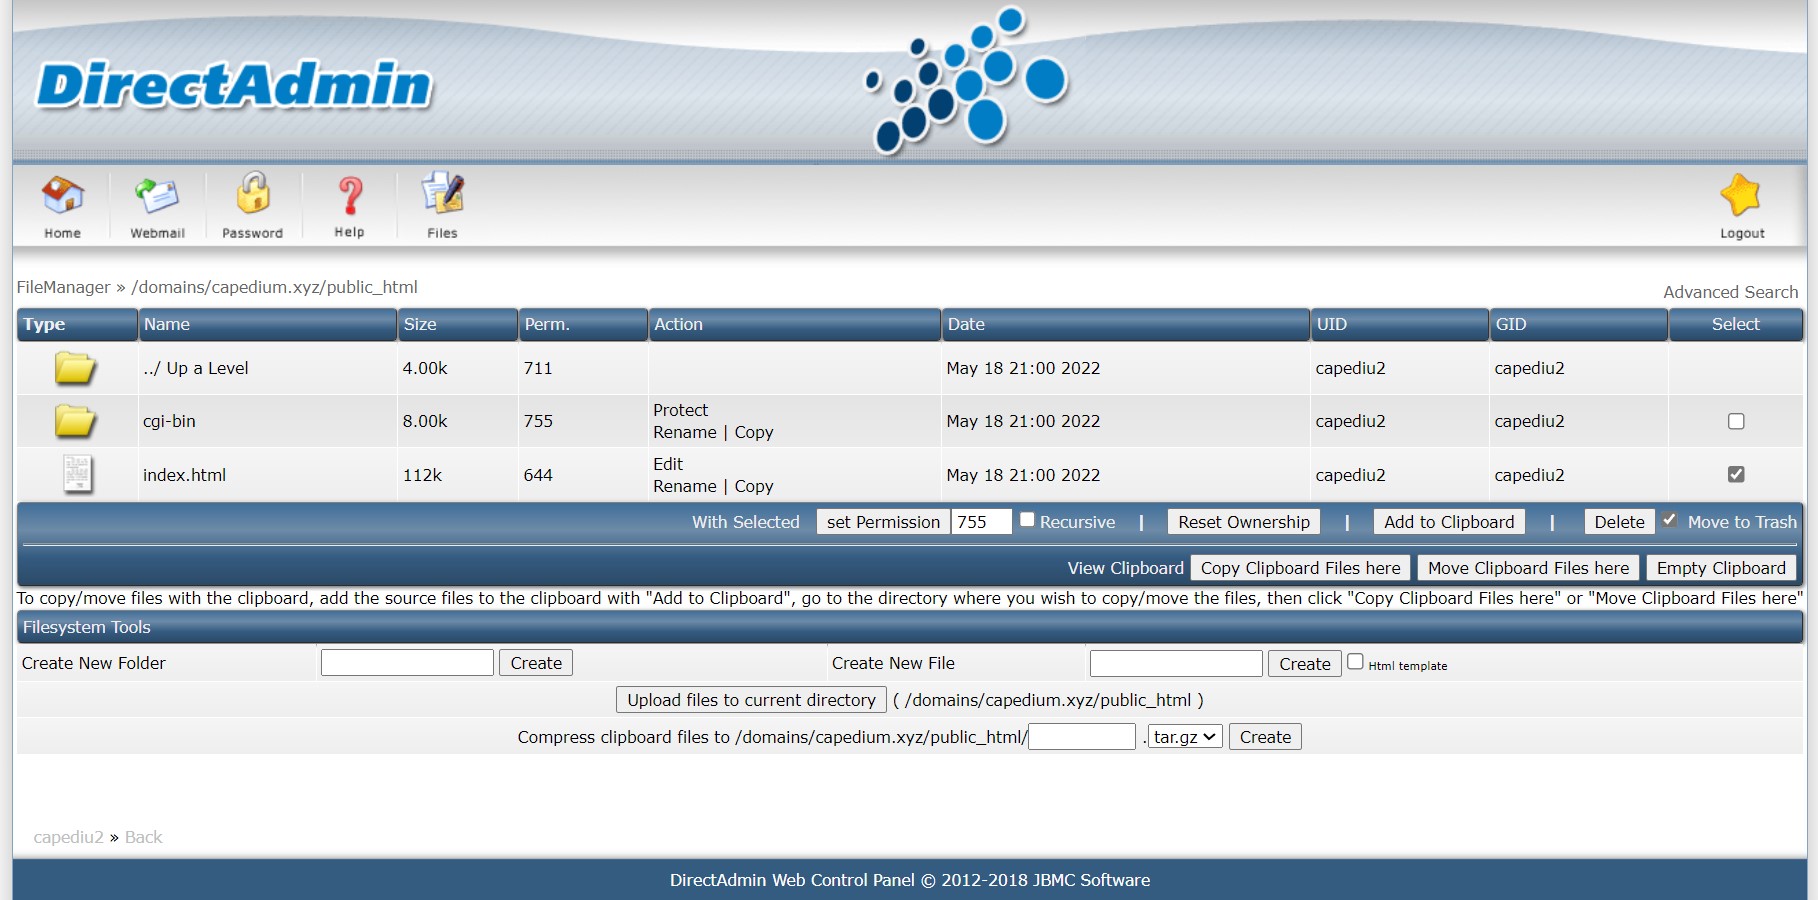Uncheck the index.html row select checkbox
This screenshot has height=900, width=1818.
(1736, 474)
